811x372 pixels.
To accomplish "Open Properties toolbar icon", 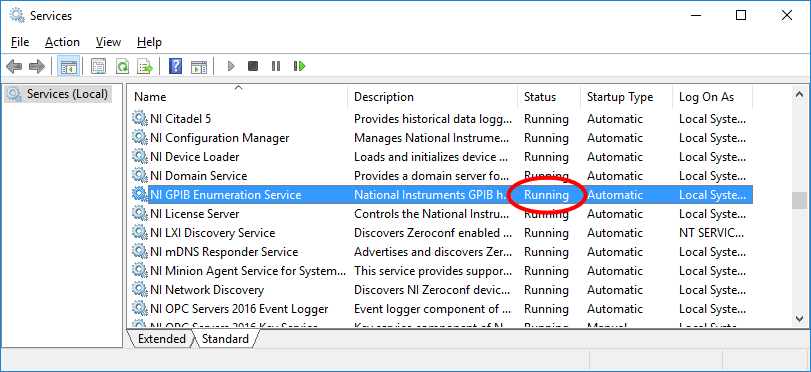I will [98, 66].
